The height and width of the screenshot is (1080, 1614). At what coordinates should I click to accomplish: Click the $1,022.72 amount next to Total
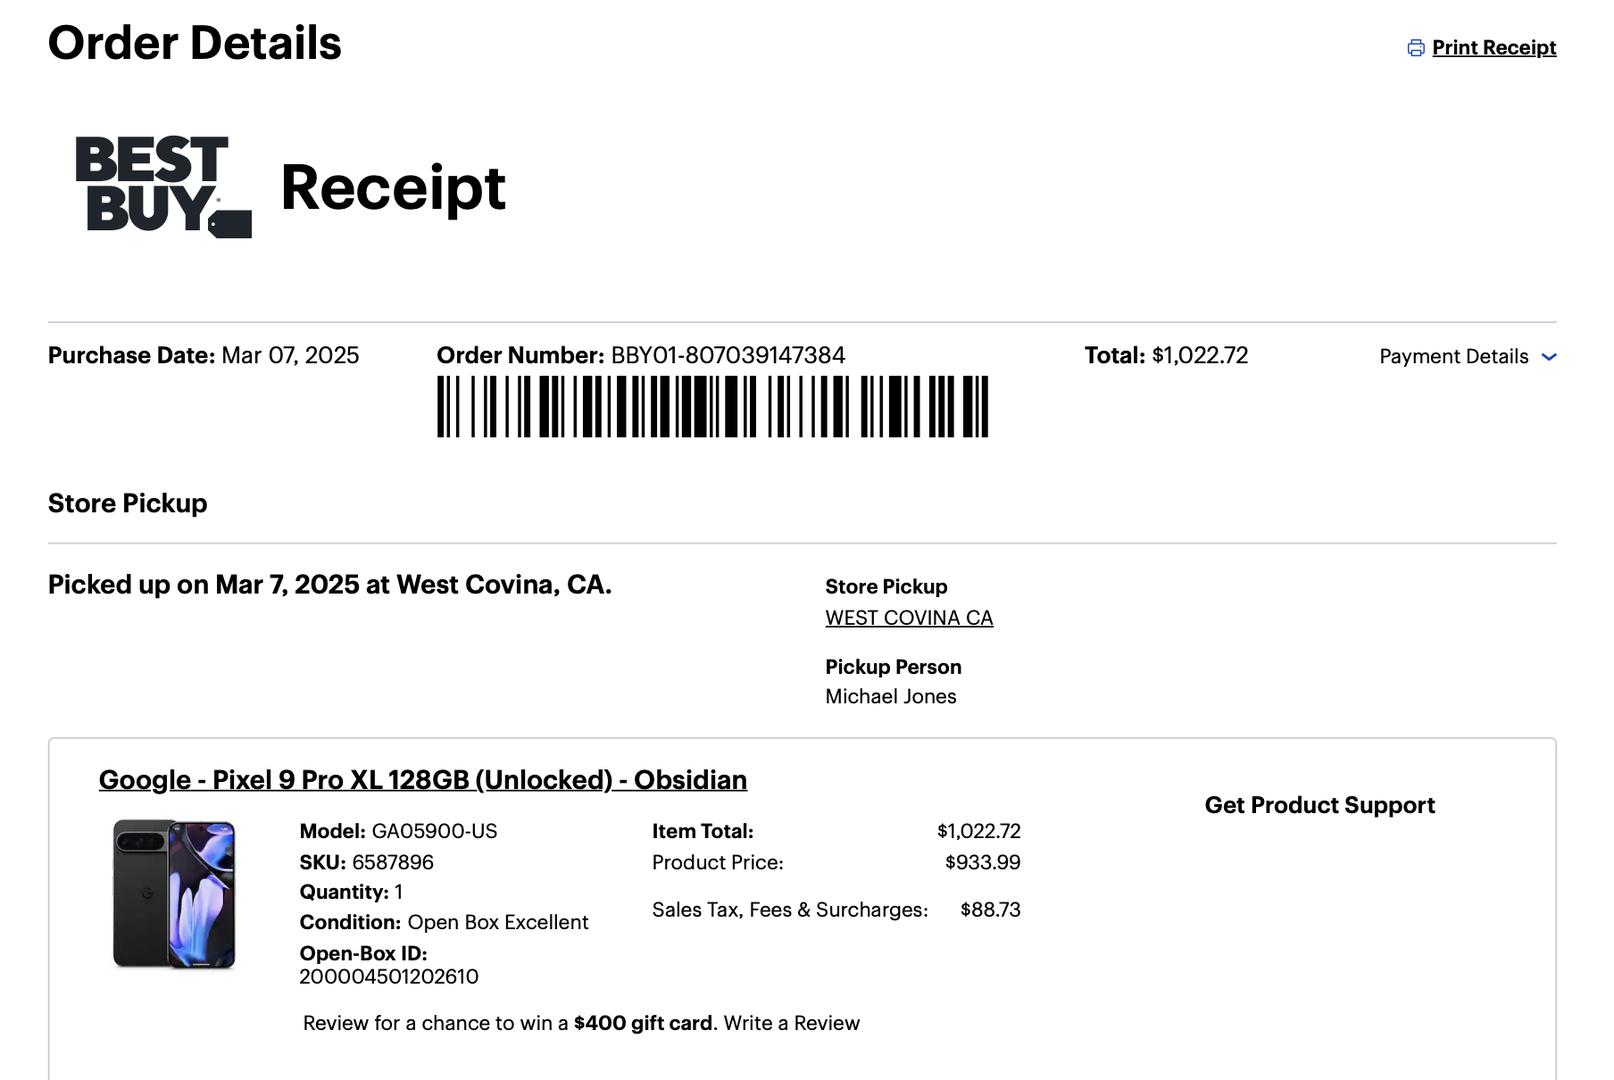[x=1199, y=356]
